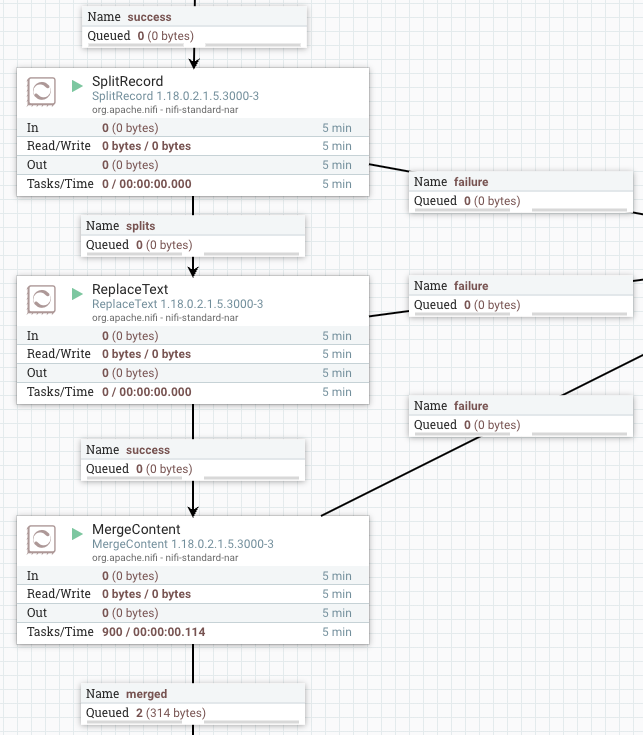643x735 pixels.
Task: Click the green run status of ReplaceText
Action: (x=77, y=294)
